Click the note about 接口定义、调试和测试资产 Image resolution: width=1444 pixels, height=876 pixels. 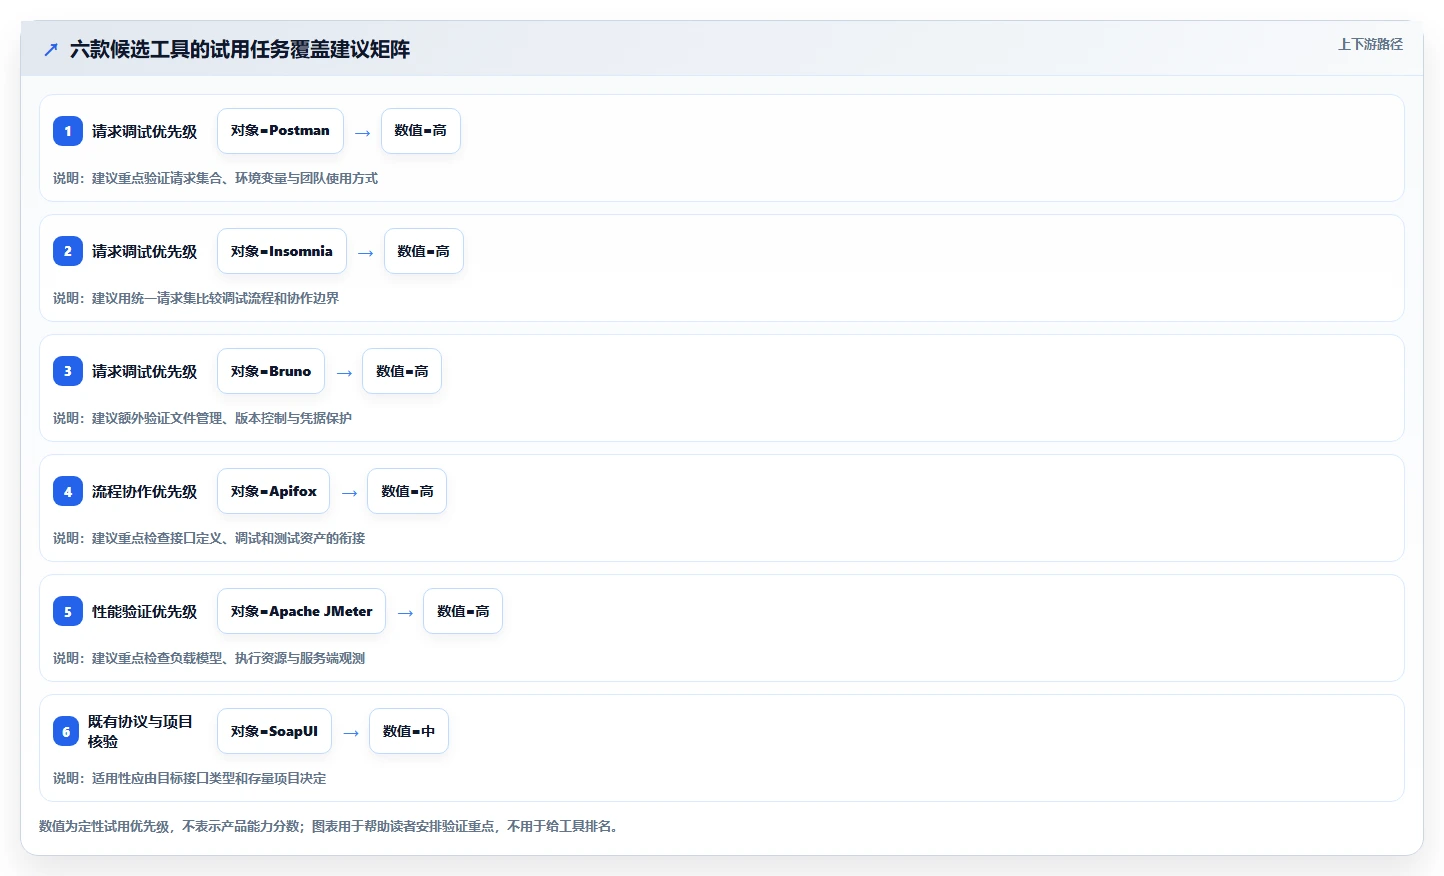(x=209, y=538)
